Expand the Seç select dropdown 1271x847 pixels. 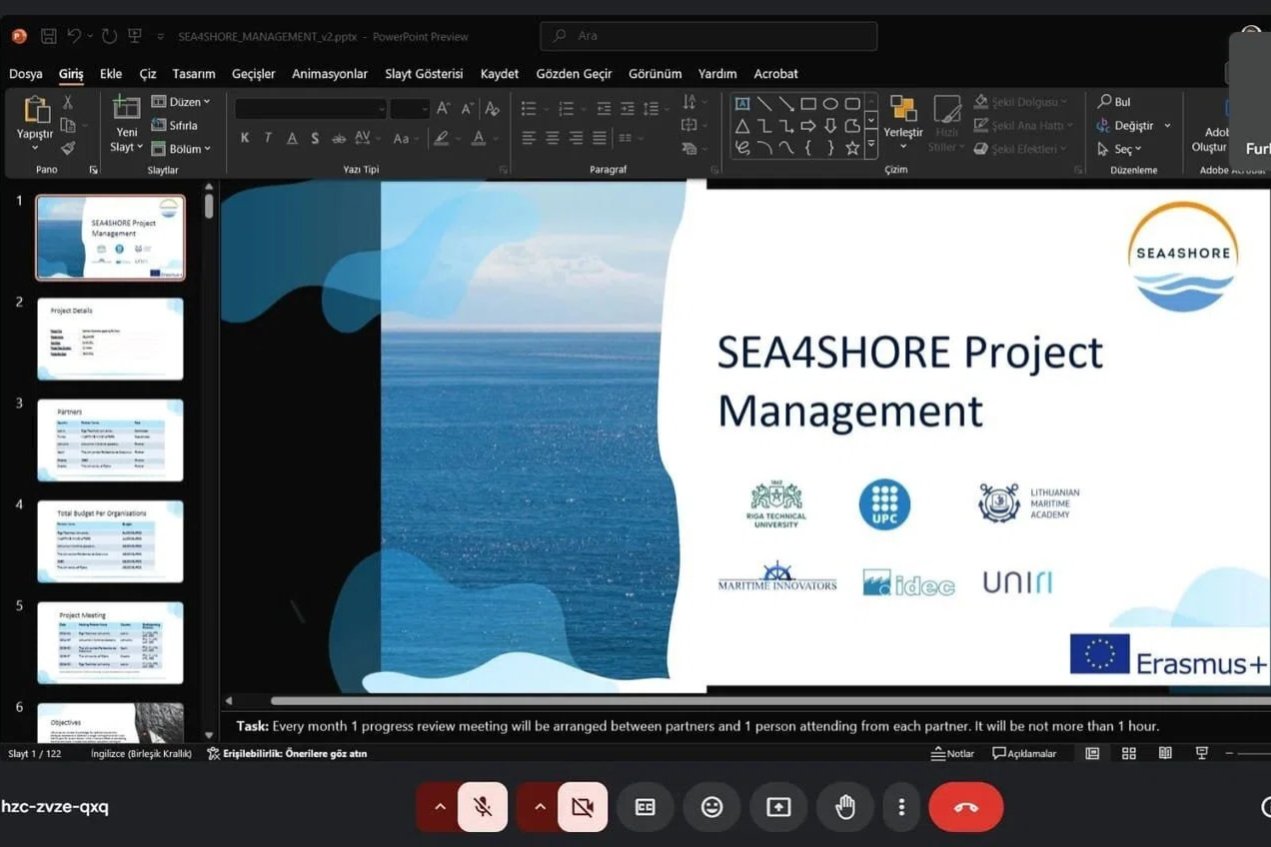coord(1121,149)
